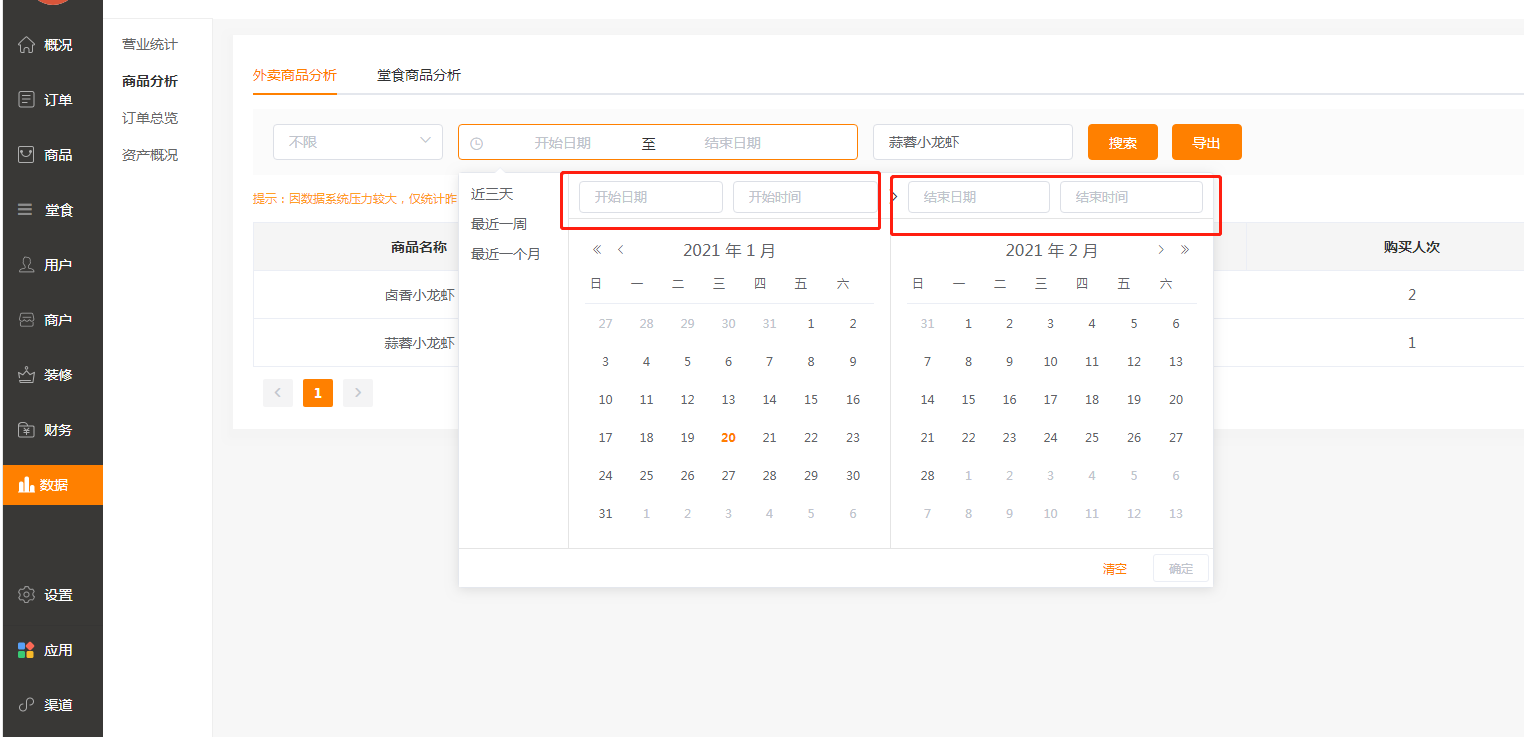
Task: Click the 蒜蓉小龙虾 table row cell
Action: pos(419,343)
